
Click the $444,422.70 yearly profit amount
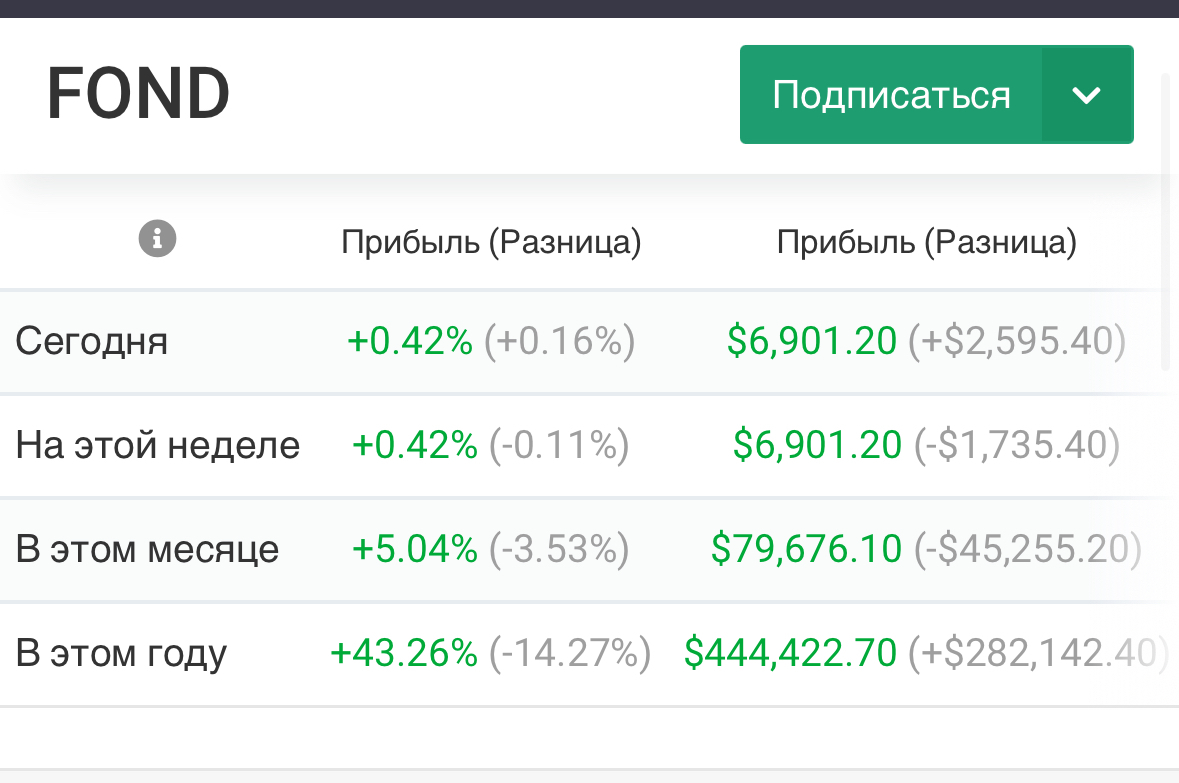click(x=790, y=653)
